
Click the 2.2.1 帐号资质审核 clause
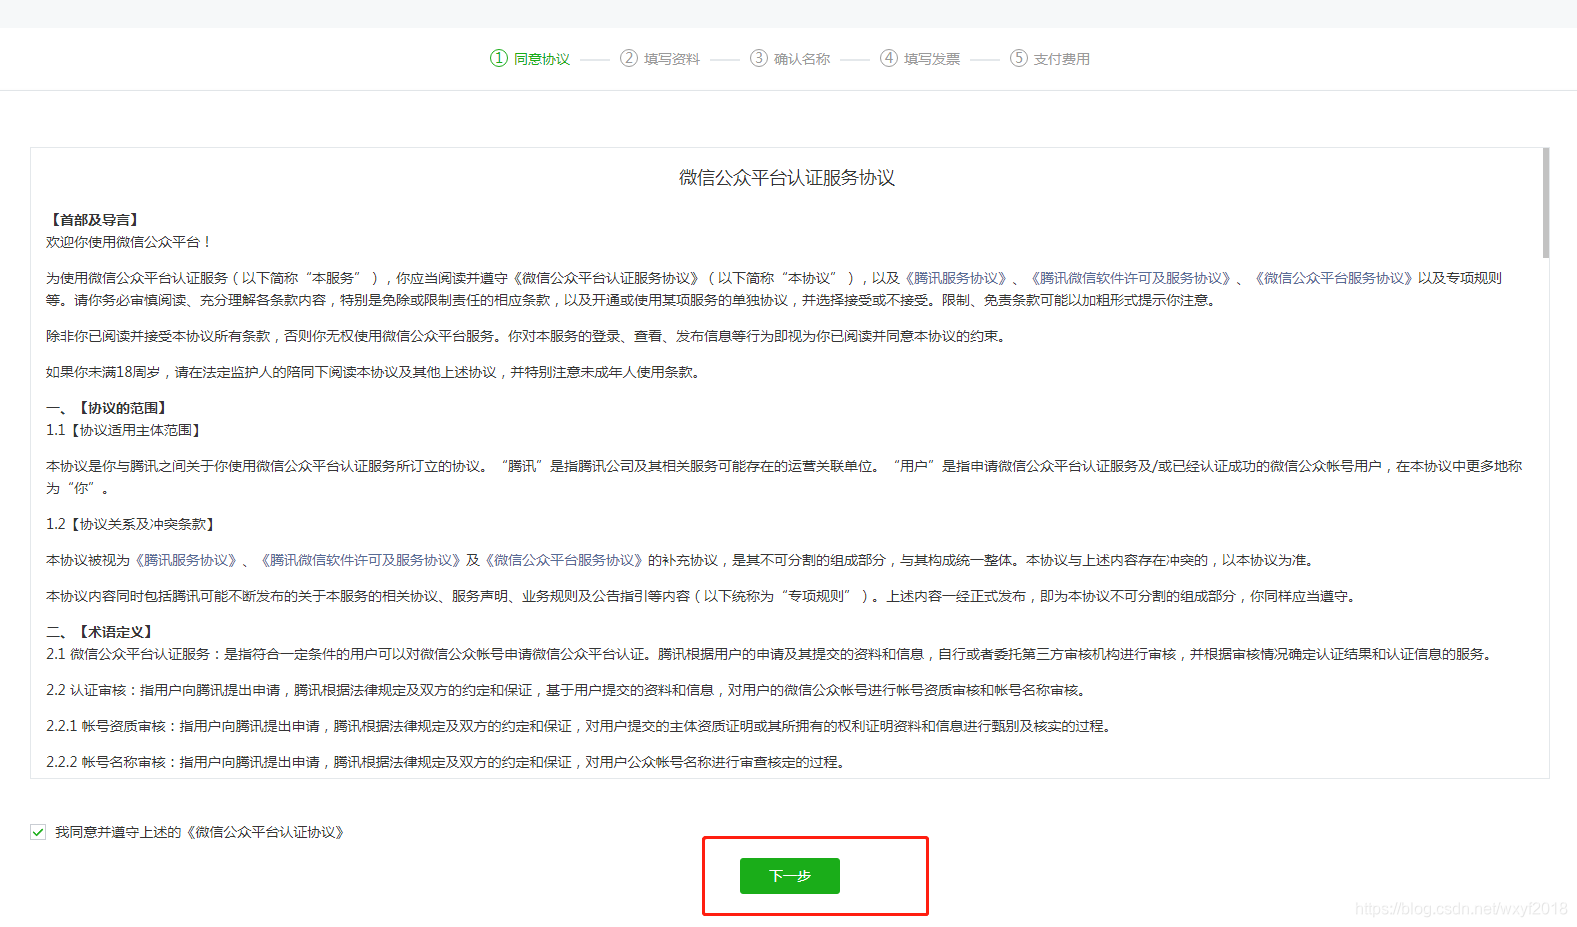(580, 726)
